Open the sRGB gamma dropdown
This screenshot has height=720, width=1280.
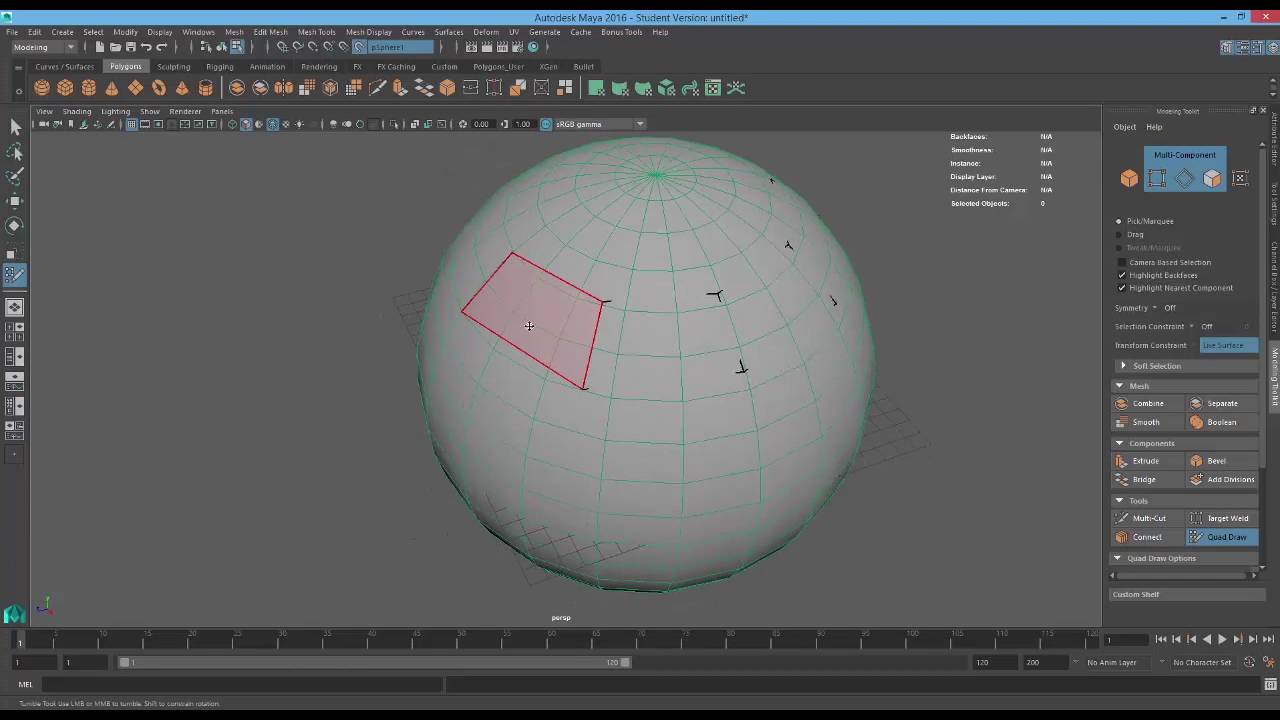click(640, 124)
